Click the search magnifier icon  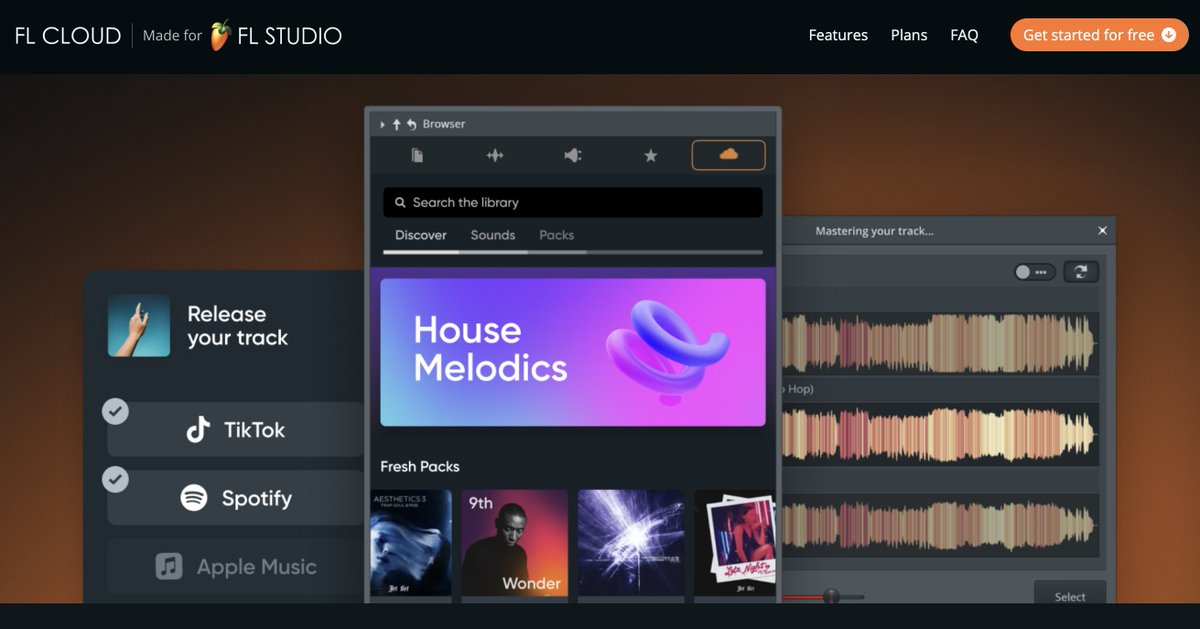click(x=400, y=202)
